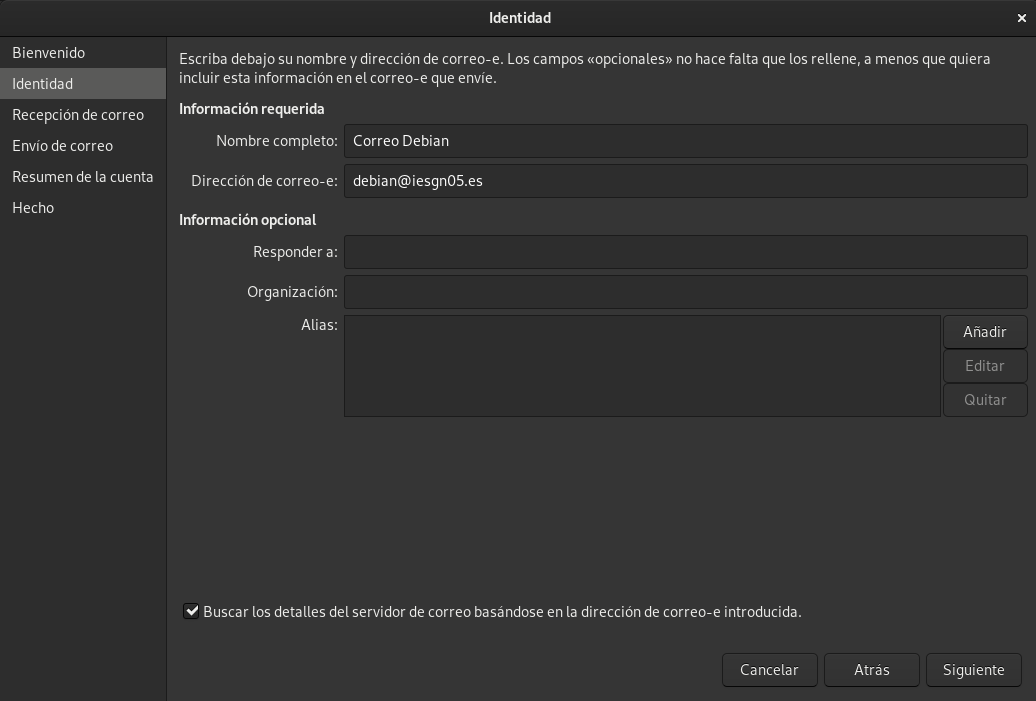
Task: Focus the Dirección de correo-e field
Action: (685, 181)
